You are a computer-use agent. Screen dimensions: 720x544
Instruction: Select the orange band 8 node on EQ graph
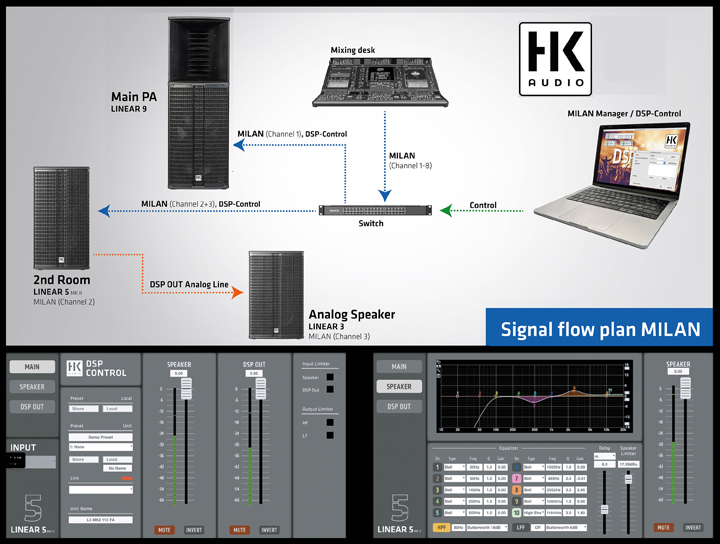tap(573, 389)
